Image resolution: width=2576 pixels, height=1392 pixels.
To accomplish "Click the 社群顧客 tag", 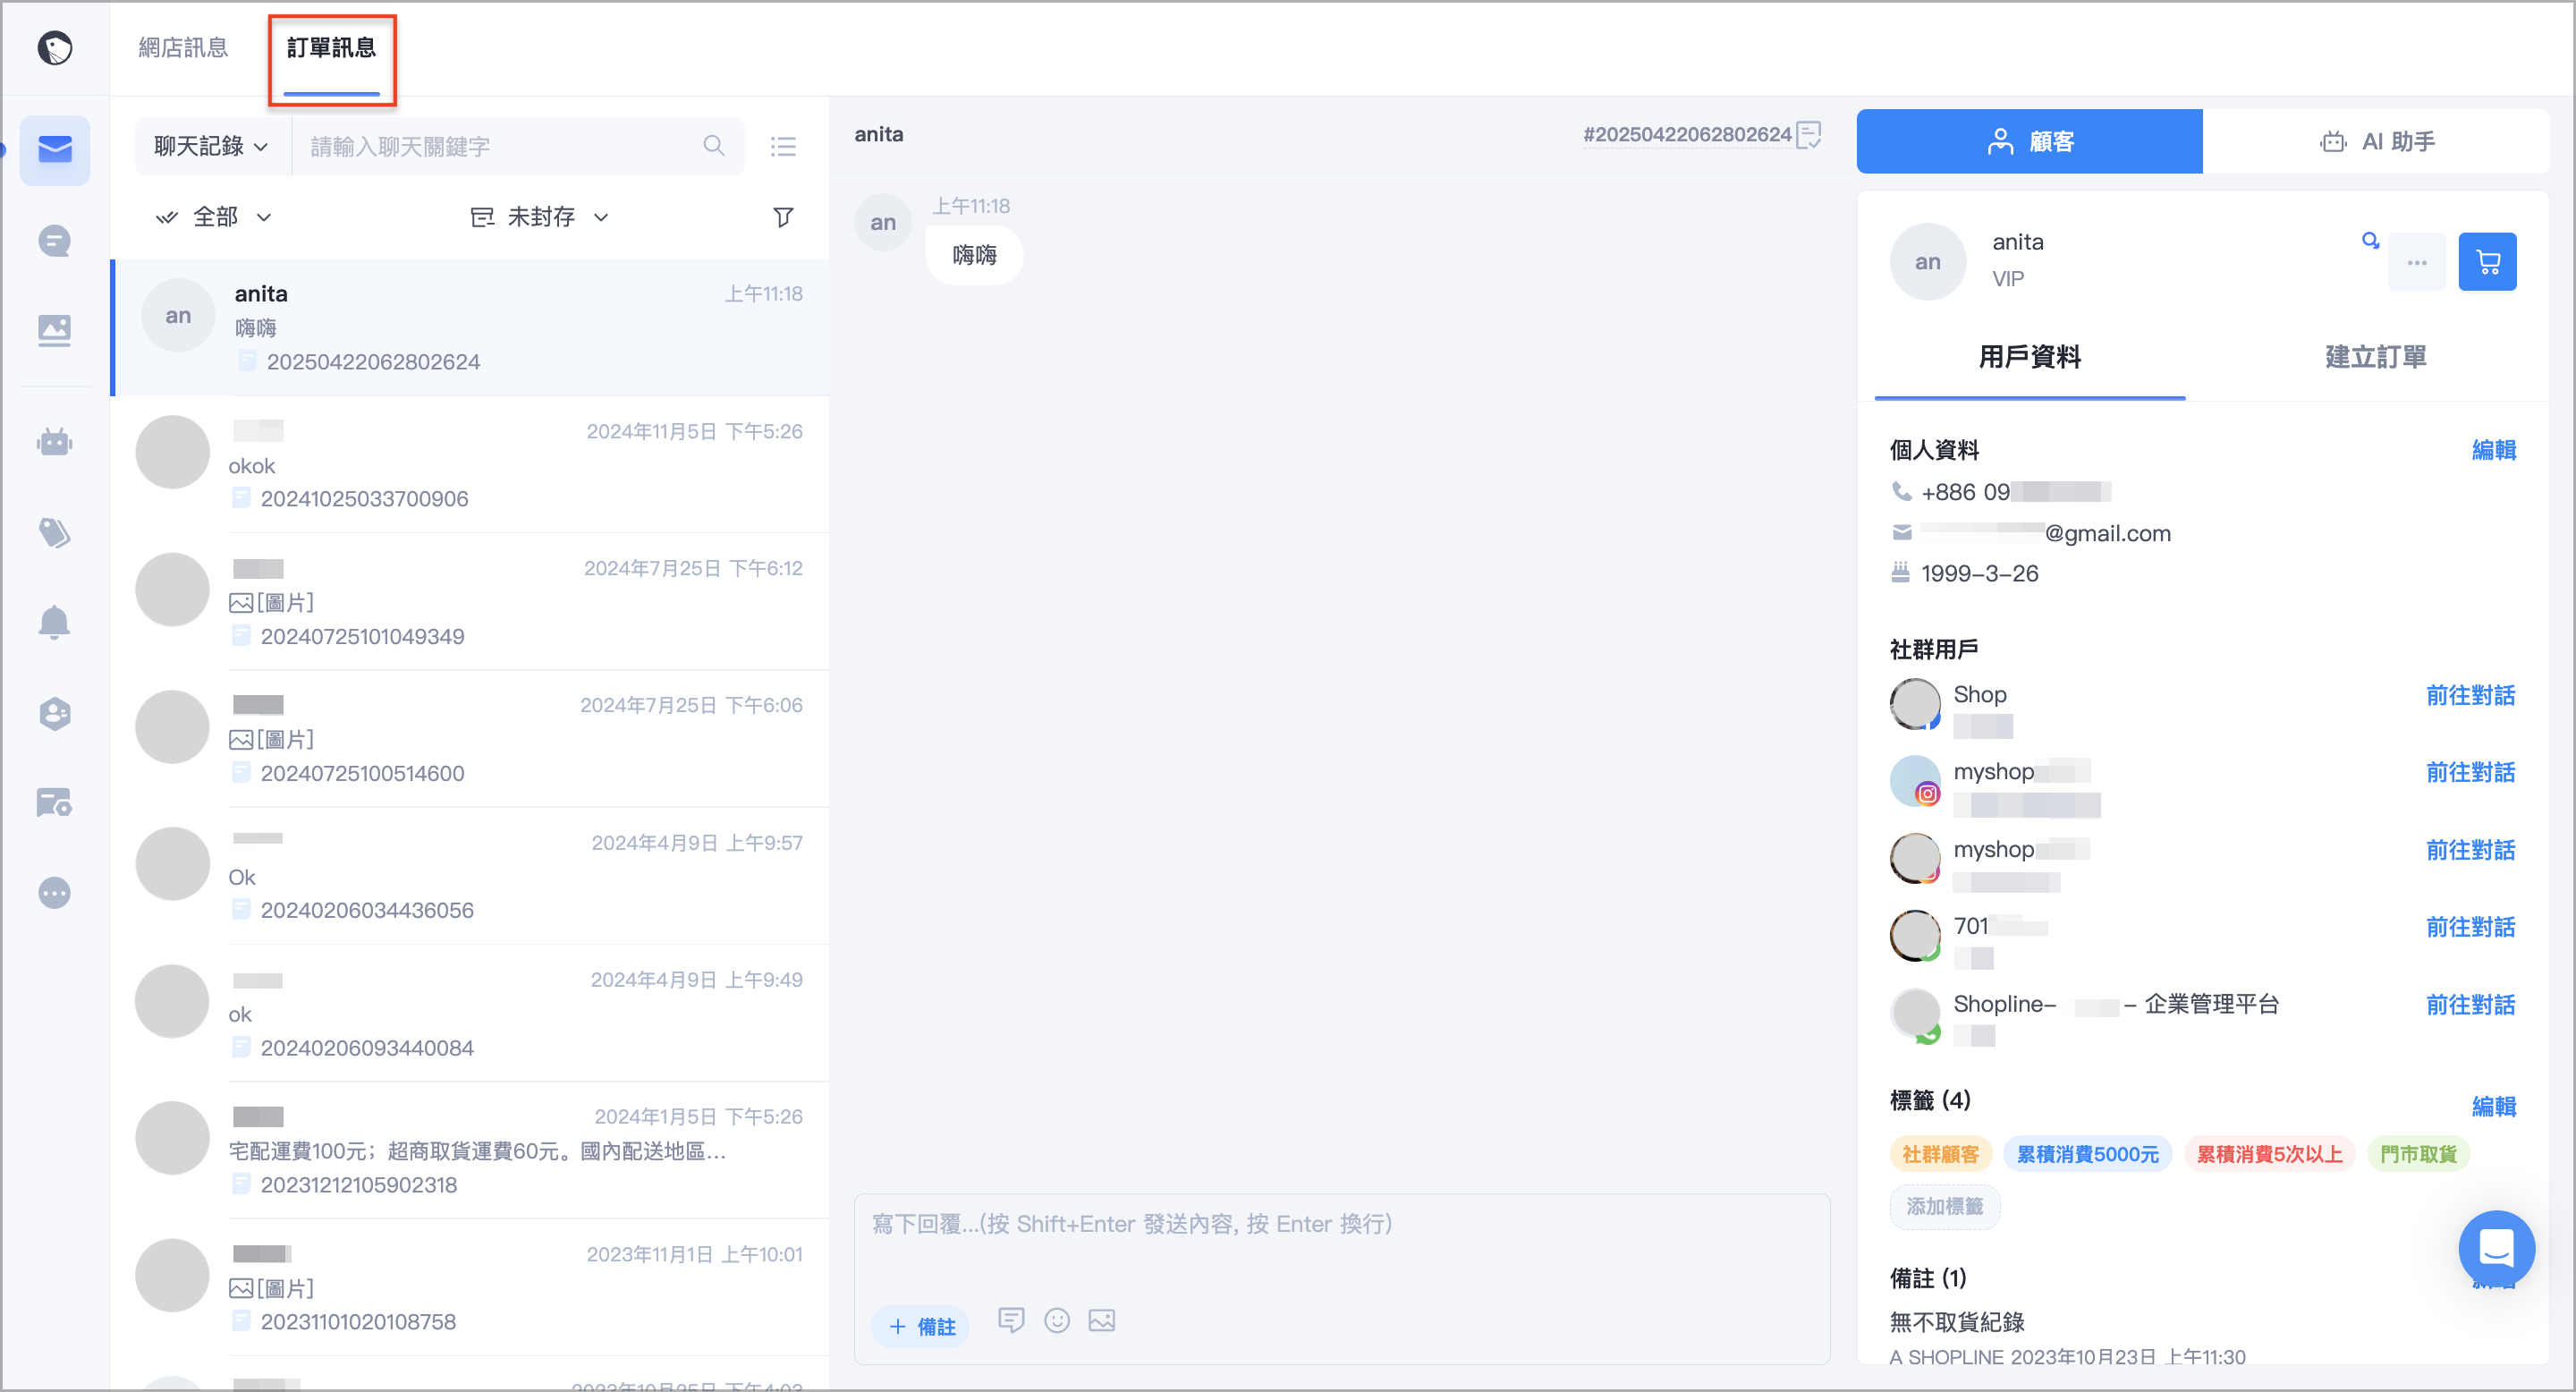I will (x=1940, y=1154).
